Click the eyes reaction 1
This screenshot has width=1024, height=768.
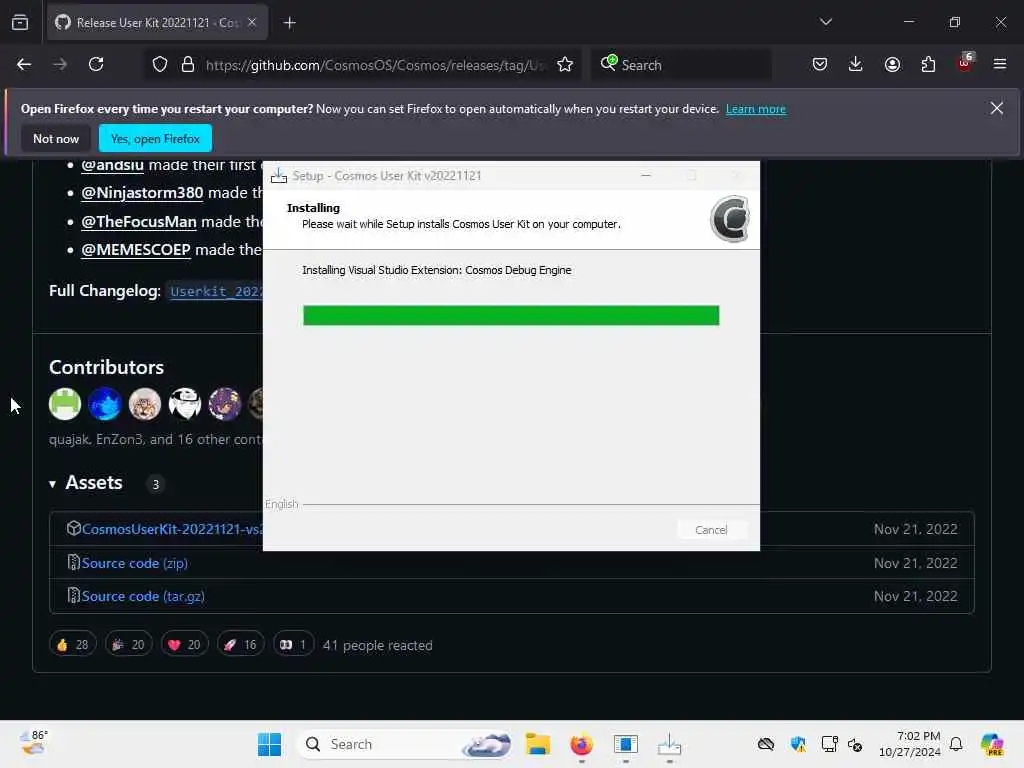point(293,645)
